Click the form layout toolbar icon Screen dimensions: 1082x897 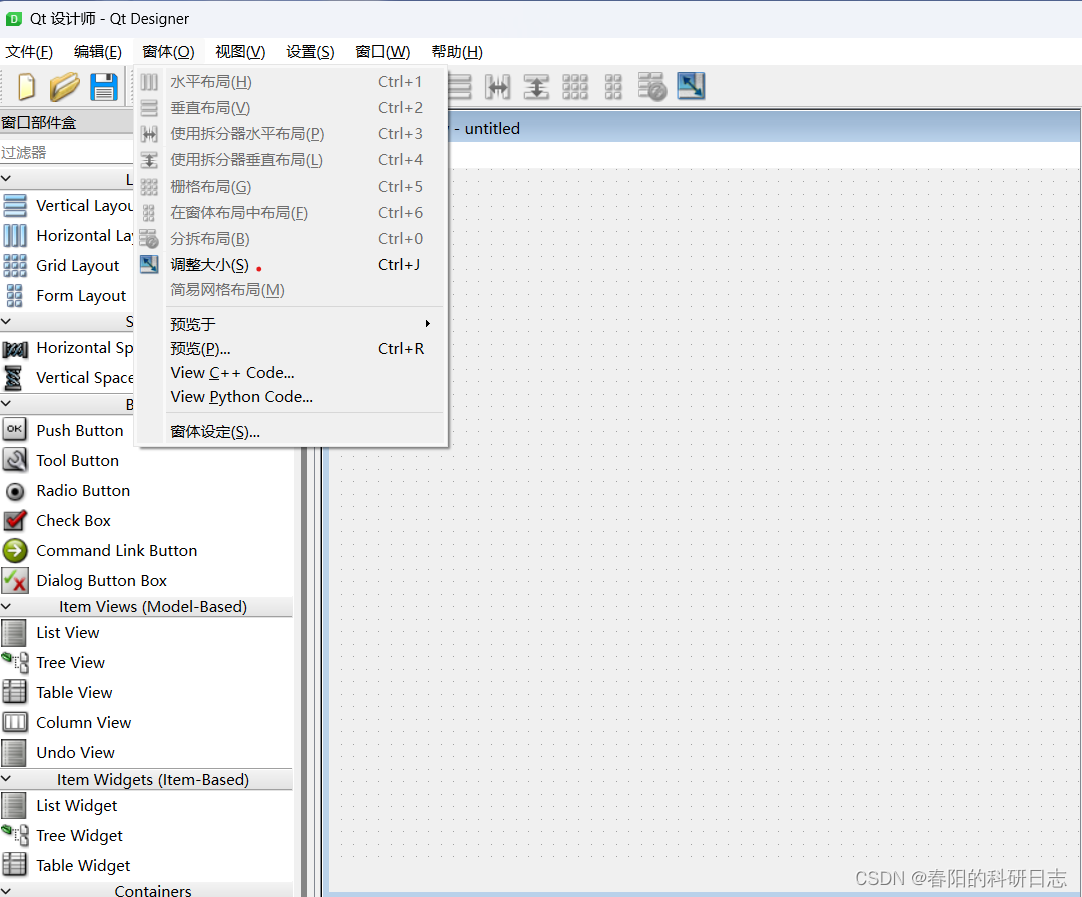(x=613, y=87)
